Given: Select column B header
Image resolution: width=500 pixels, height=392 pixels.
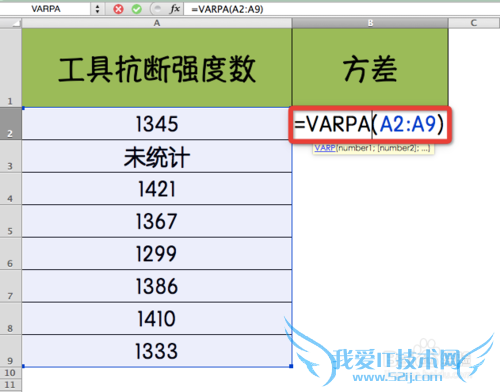Looking at the screenshot, I should point(370,23).
